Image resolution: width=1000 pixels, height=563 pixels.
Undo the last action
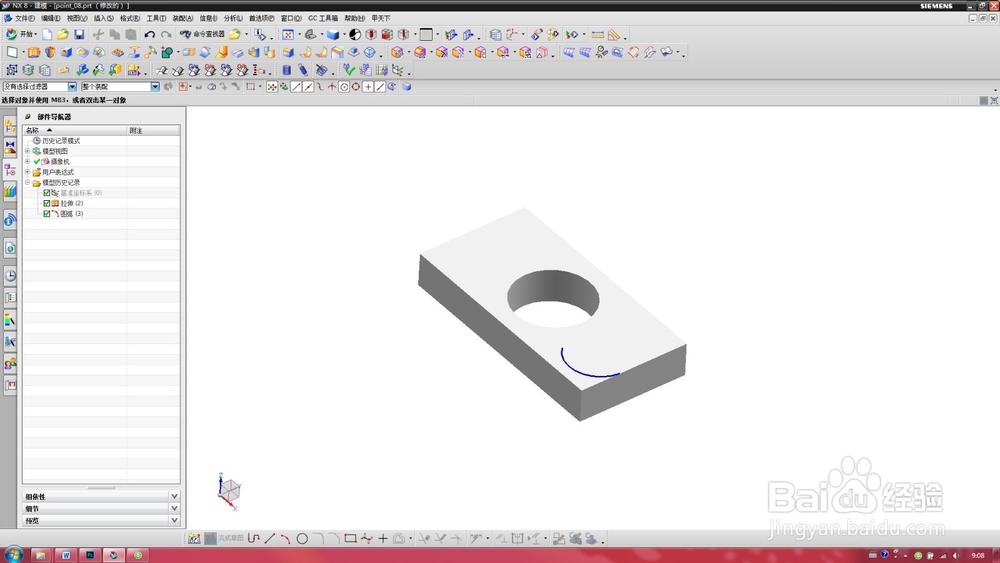149,34
